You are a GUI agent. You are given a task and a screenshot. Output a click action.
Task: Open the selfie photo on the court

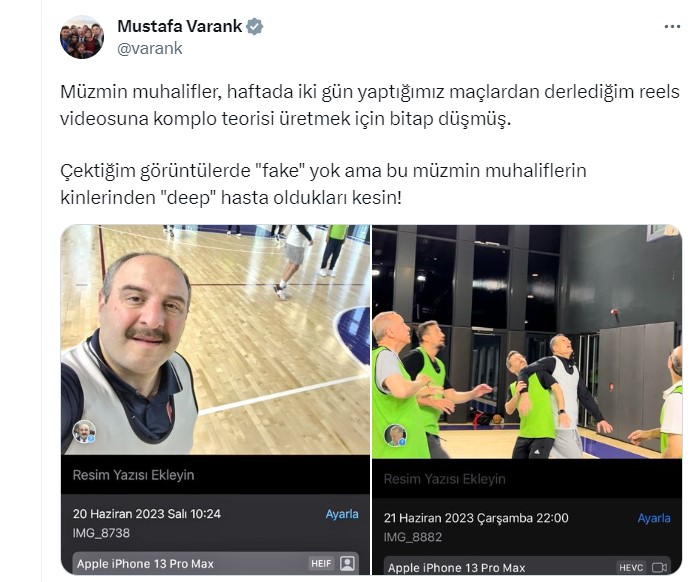pyautogui.click(x=216, y=340)
